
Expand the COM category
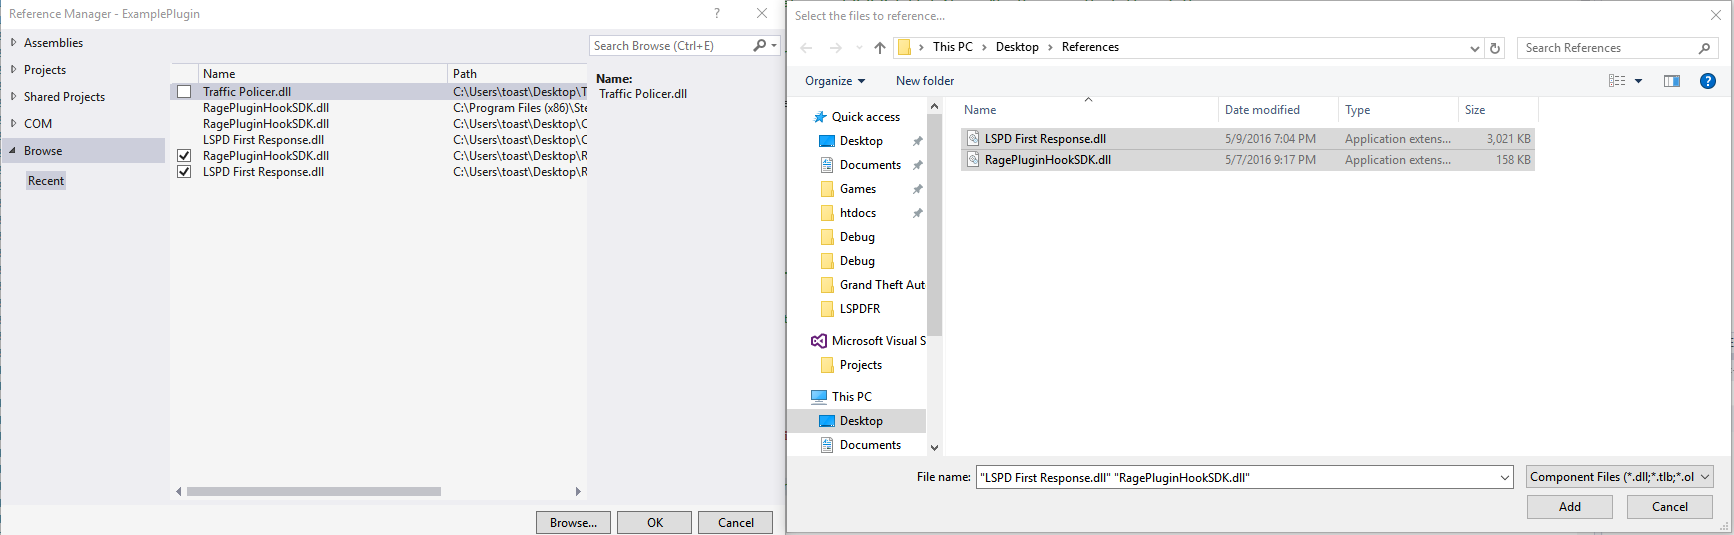(x=13, y=124)
